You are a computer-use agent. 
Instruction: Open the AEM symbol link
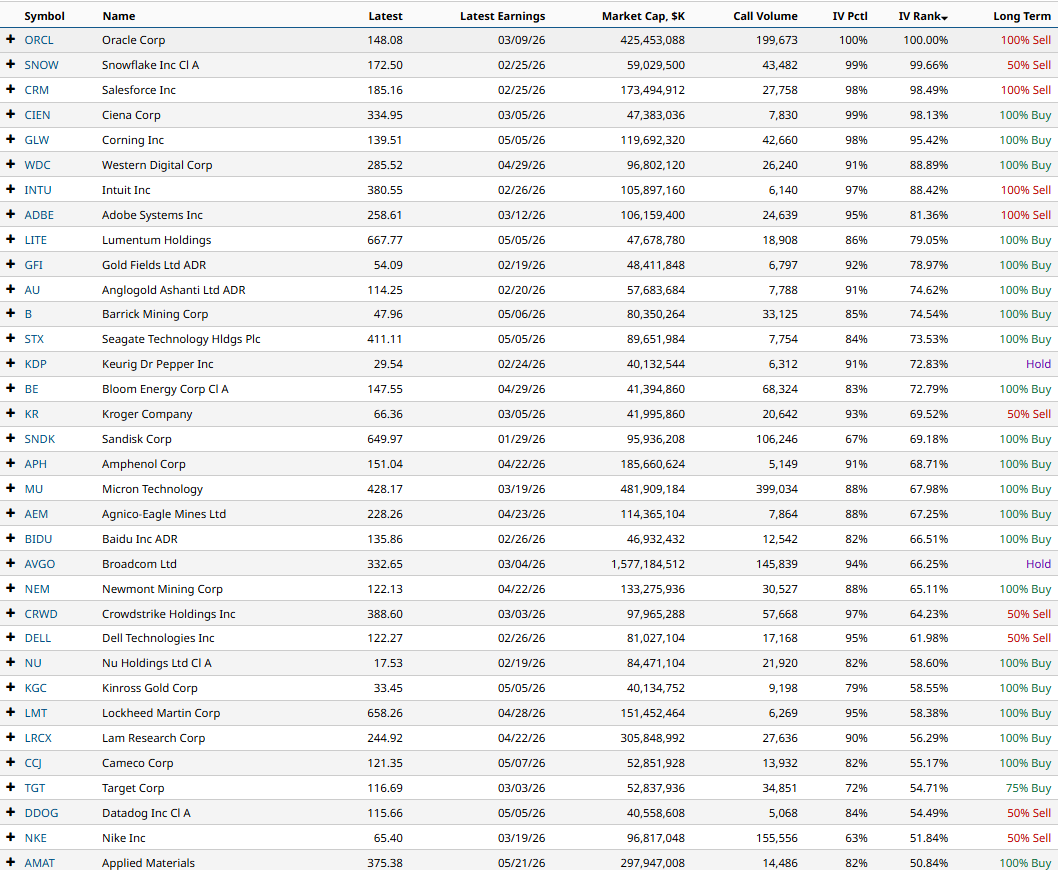36,514
